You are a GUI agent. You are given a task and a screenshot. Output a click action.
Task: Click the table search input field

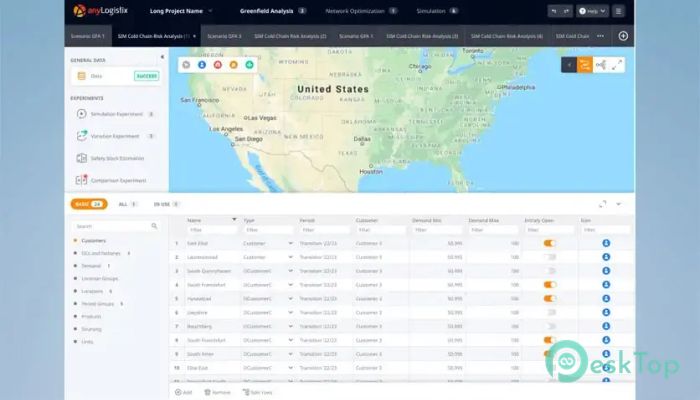tap(116, 226)
